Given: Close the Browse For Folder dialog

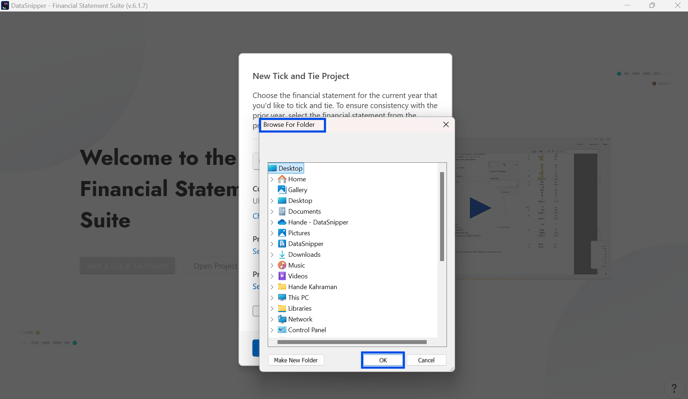Looking at the screenshot, I should pyautogui.click(x=446, y=125).
